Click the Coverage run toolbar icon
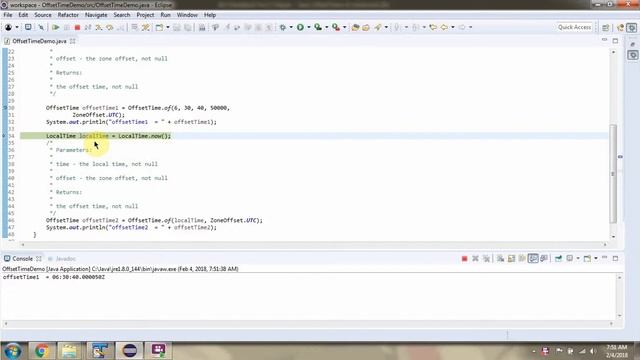Image resolution: width=640 pixels, height=360 pixels. 318,27
